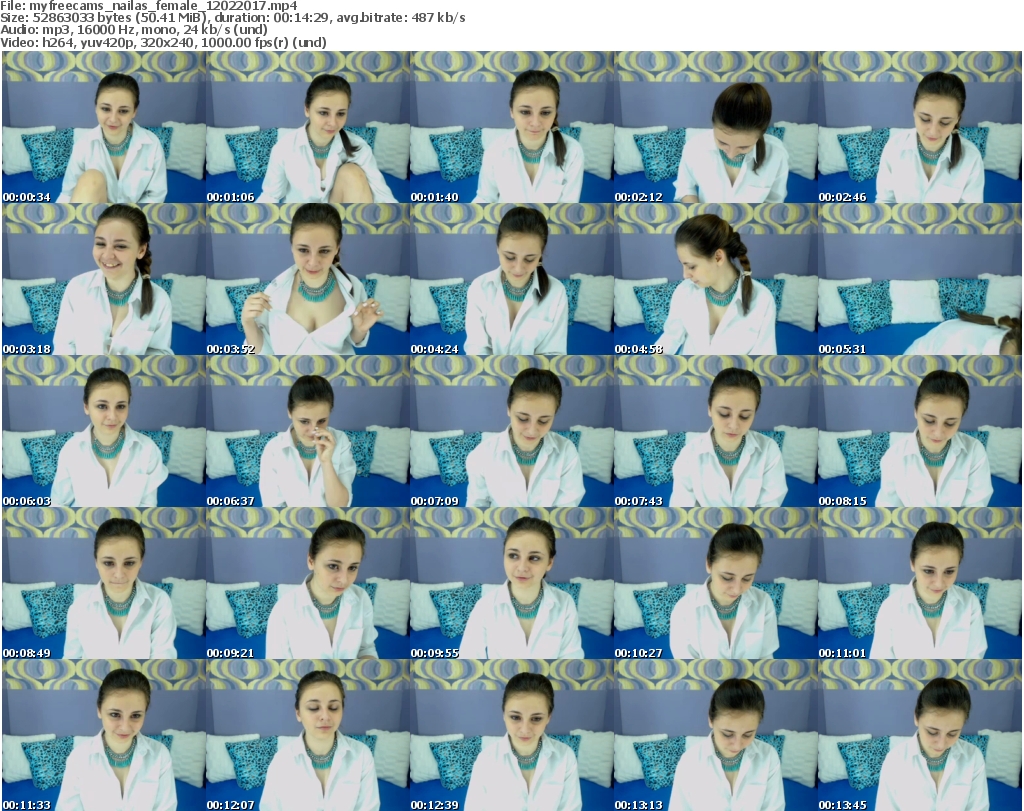Select the thumbnail stamped 00:09:21

[x=308, y=584]
